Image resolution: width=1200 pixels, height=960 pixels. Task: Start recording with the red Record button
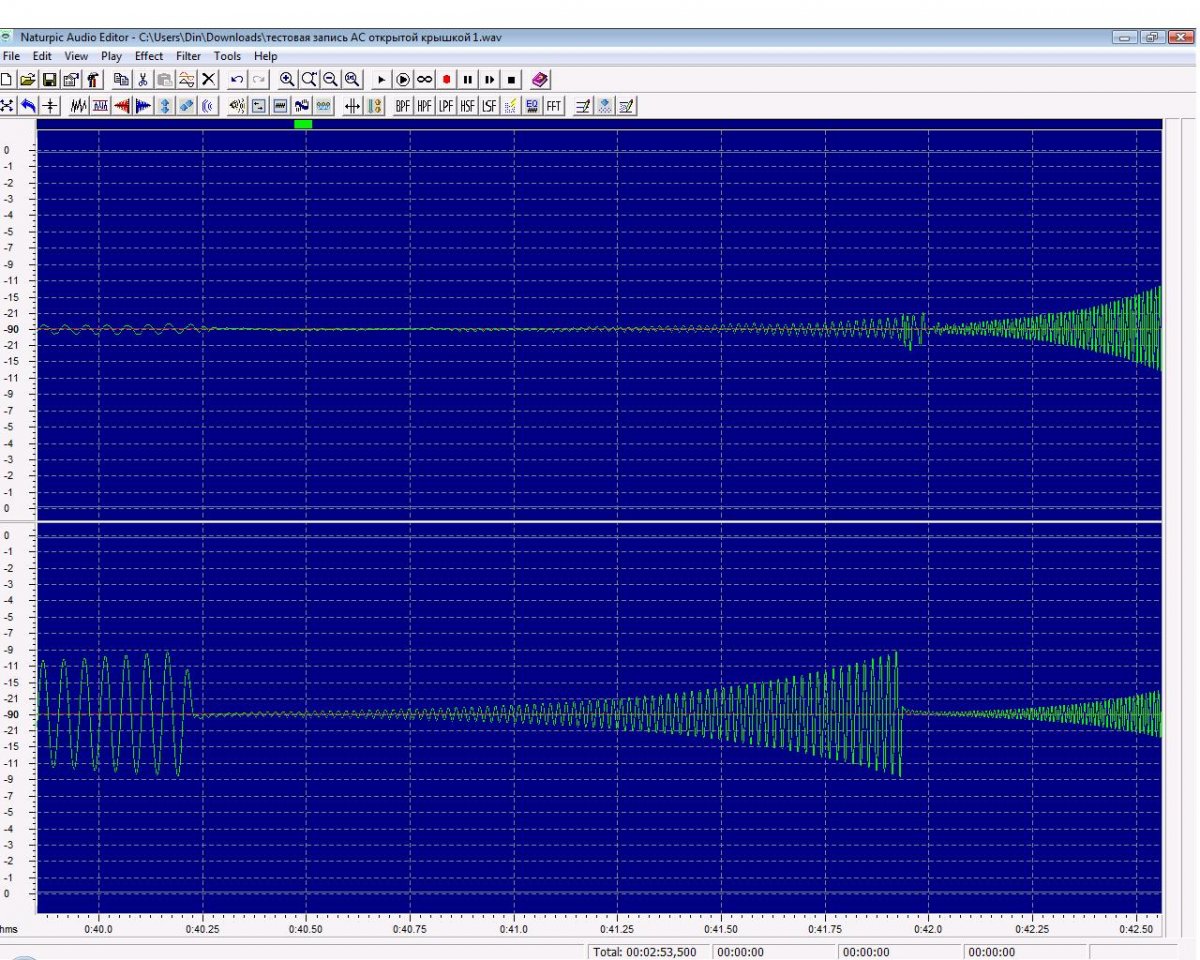(446, 79)
